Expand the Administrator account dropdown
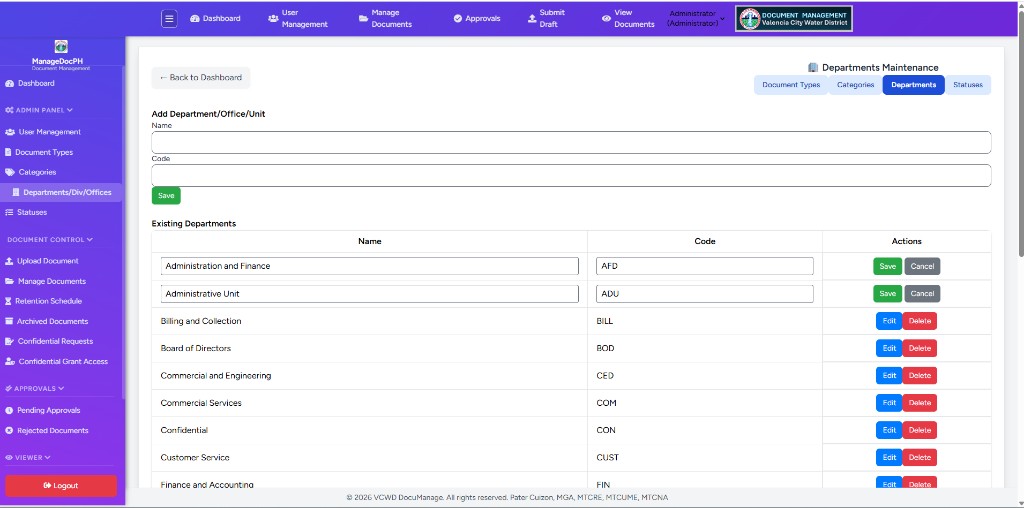This screenshot has height=508, width=1024. tap(696, 18)
